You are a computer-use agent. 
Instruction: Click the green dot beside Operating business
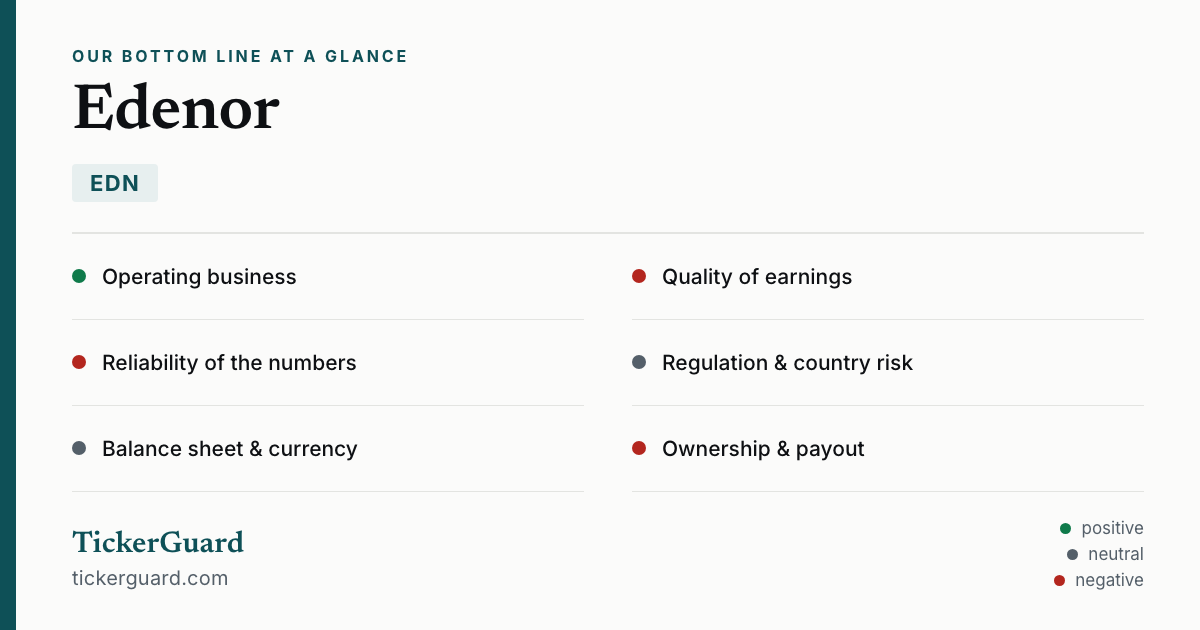[79, 276]
